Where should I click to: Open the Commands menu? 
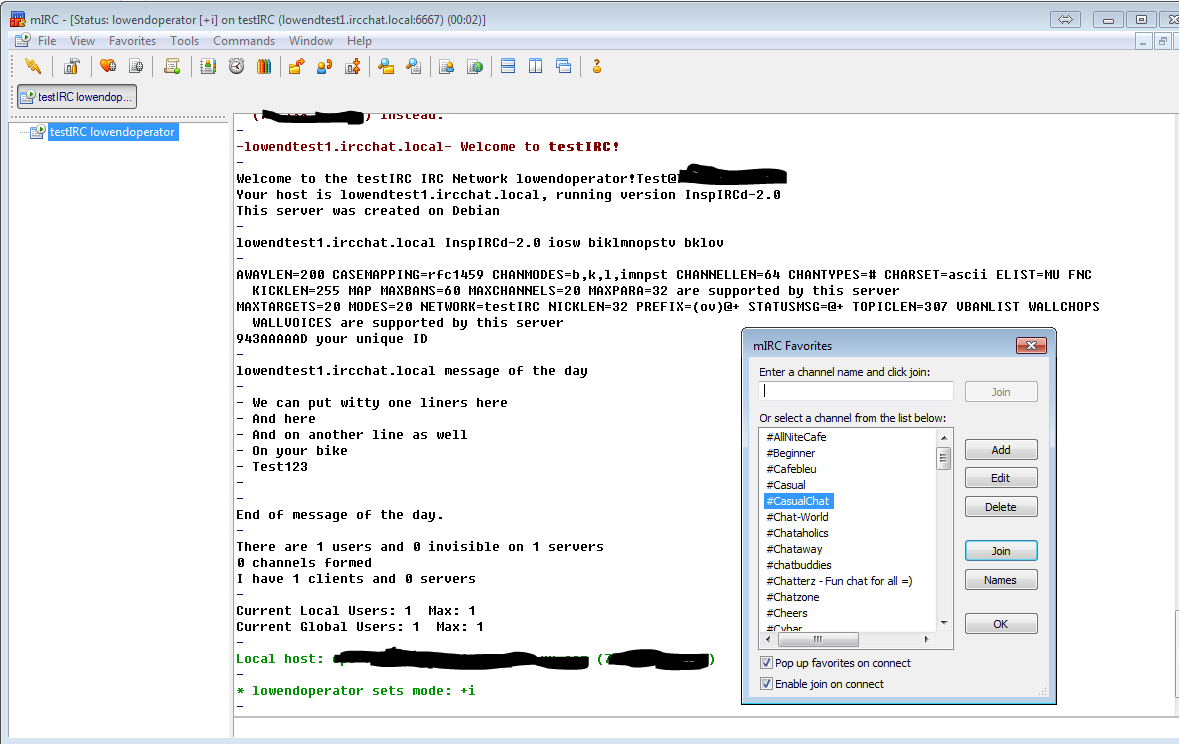[244, 41]
